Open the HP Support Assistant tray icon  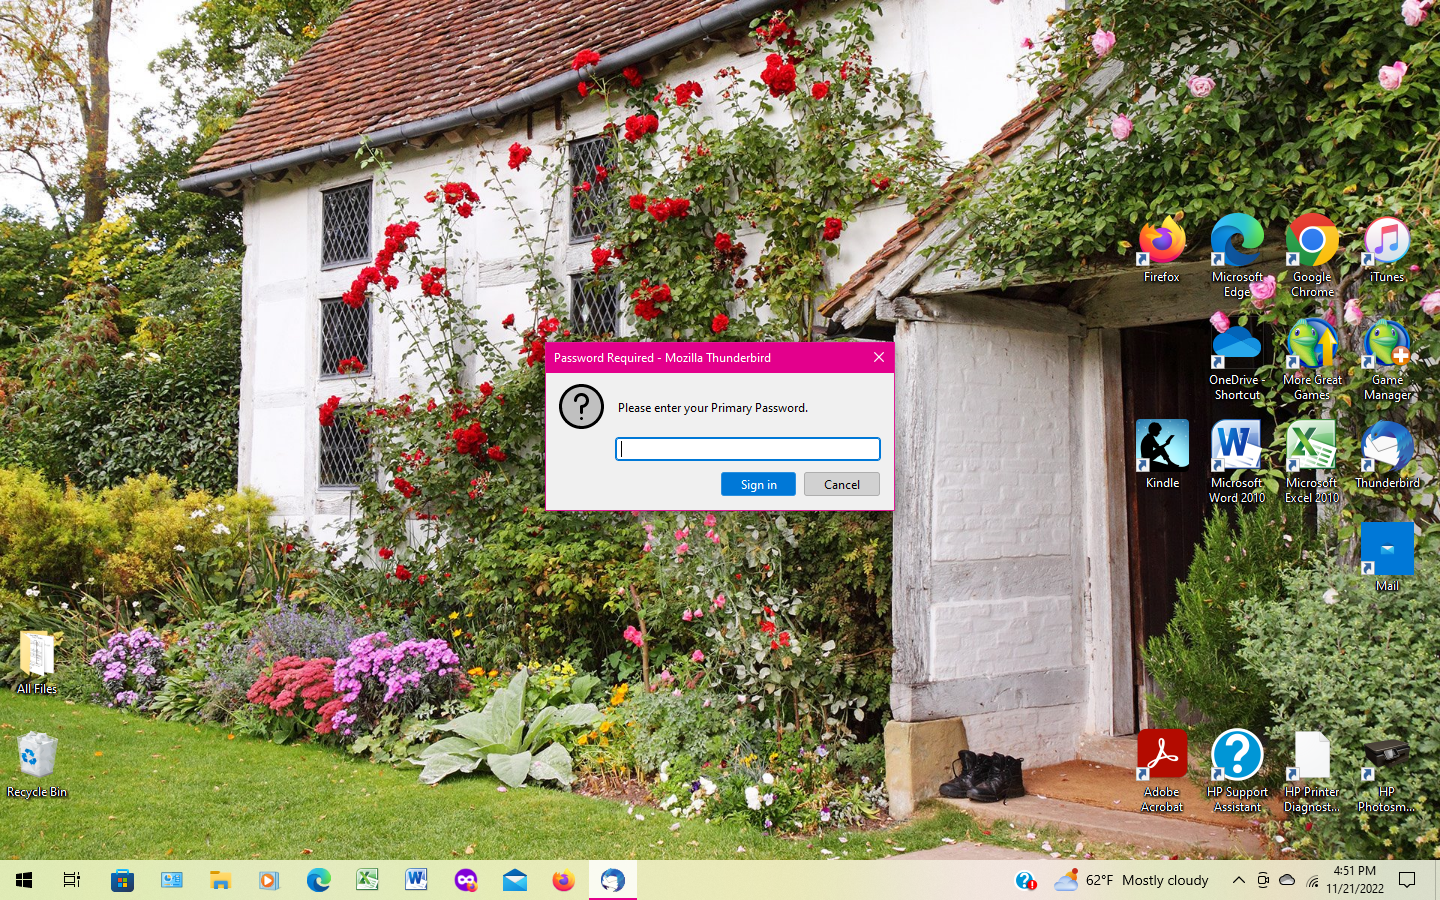(1026, 880)
